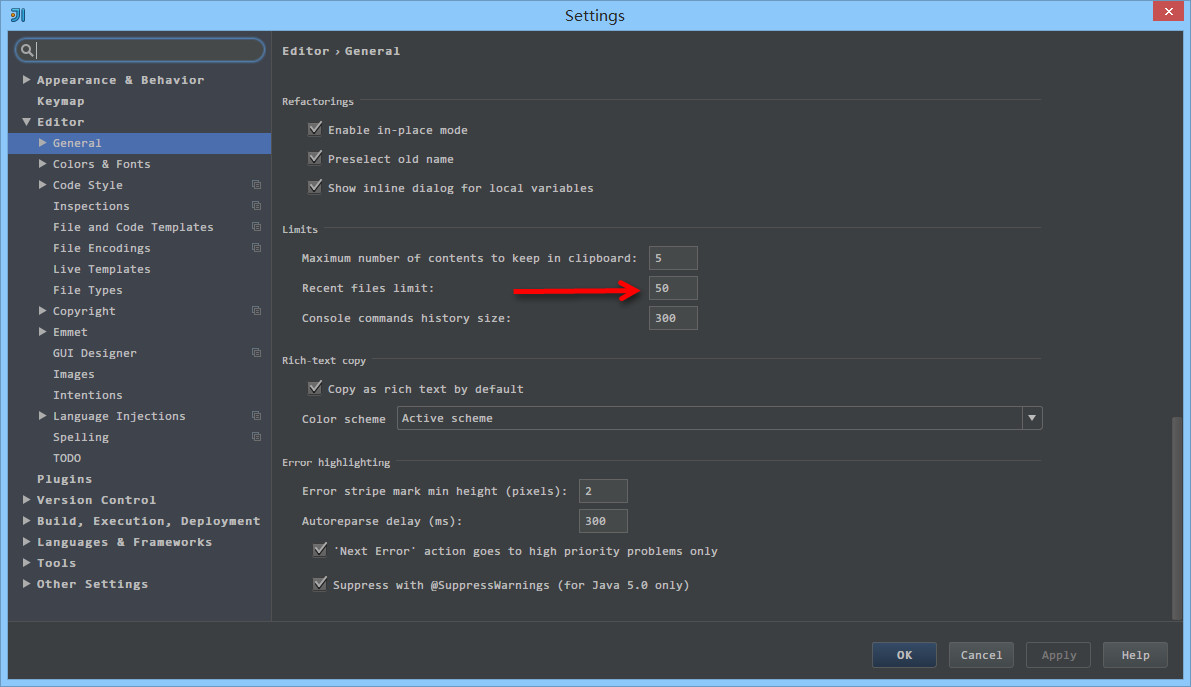Click the Recent files limit field
This screenshot has width=1191, height=687.
point(673,288)
